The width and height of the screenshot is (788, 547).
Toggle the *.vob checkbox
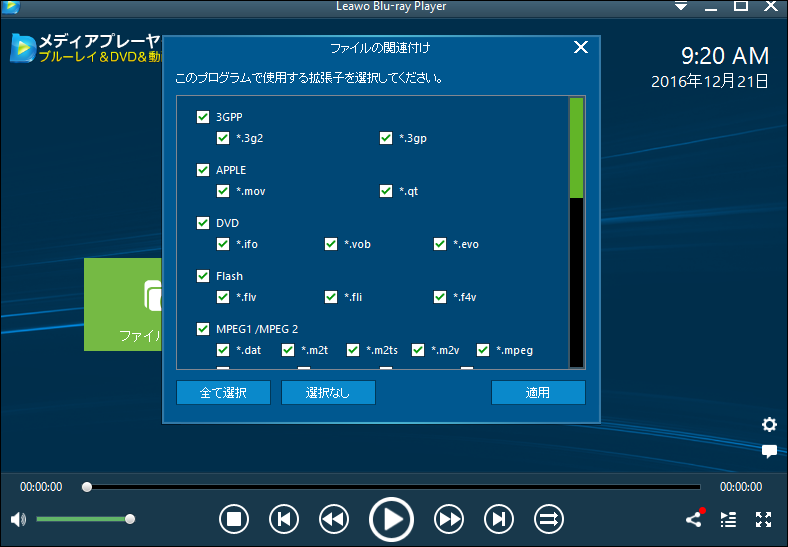331,244
